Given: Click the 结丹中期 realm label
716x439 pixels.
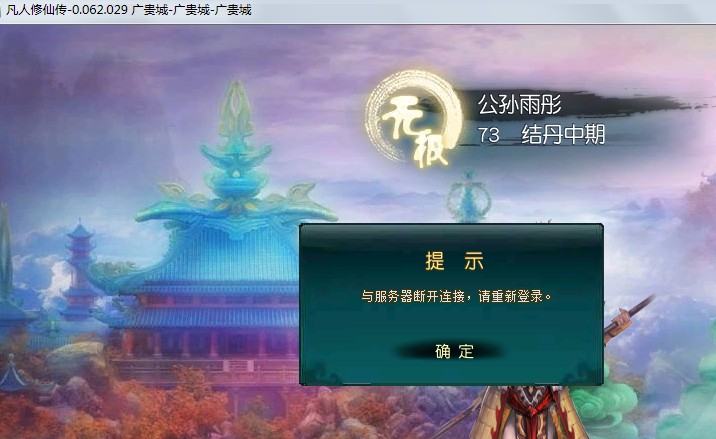Looking at the screenshot, I should [x=563, y=135].
